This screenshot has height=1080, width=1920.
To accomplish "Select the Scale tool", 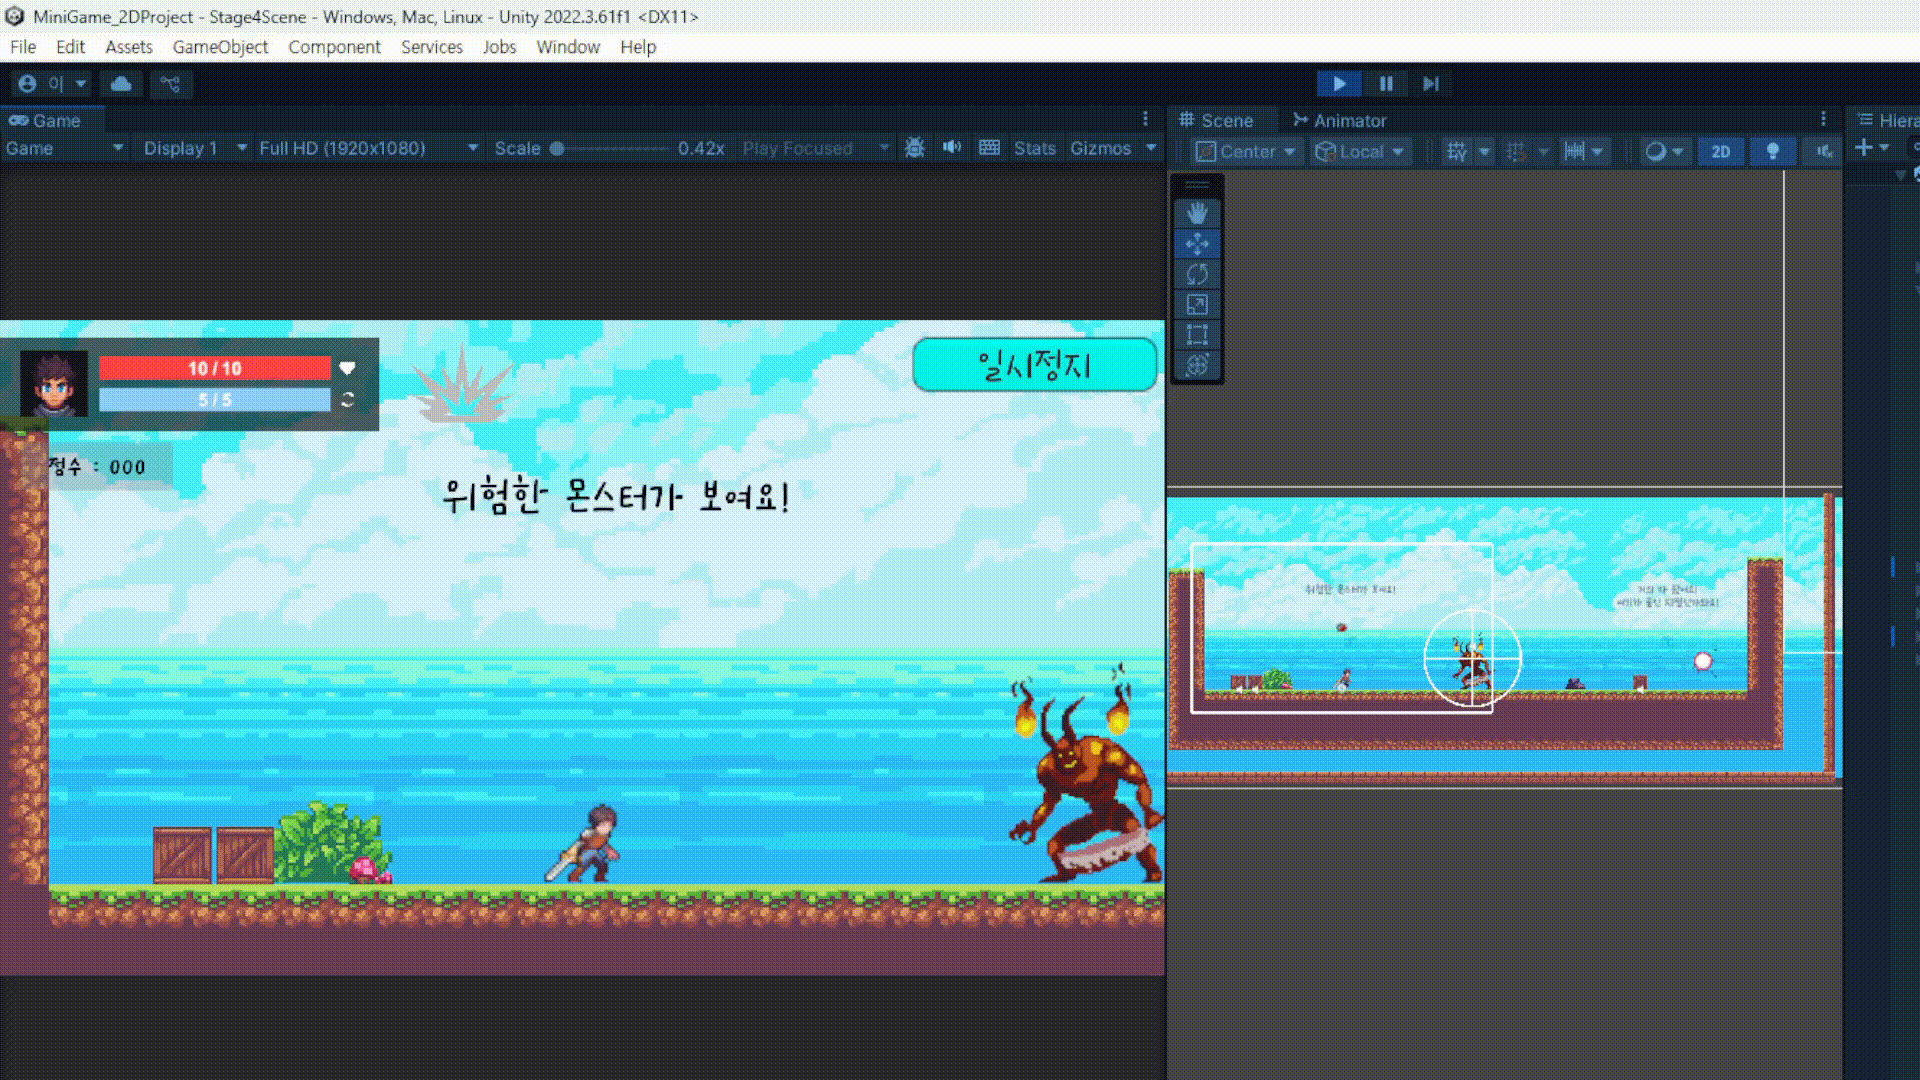I will pyautogui.click(x=1197, y=305).
